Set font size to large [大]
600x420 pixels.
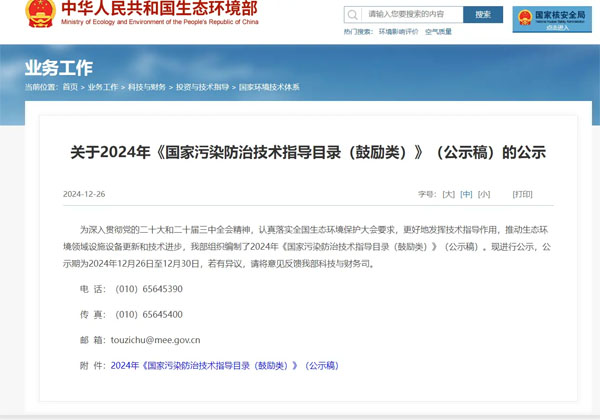click(449, 194)
